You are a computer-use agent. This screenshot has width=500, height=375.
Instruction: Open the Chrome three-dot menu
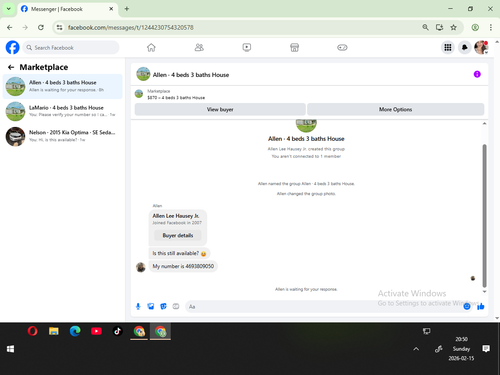coord(491,27)
